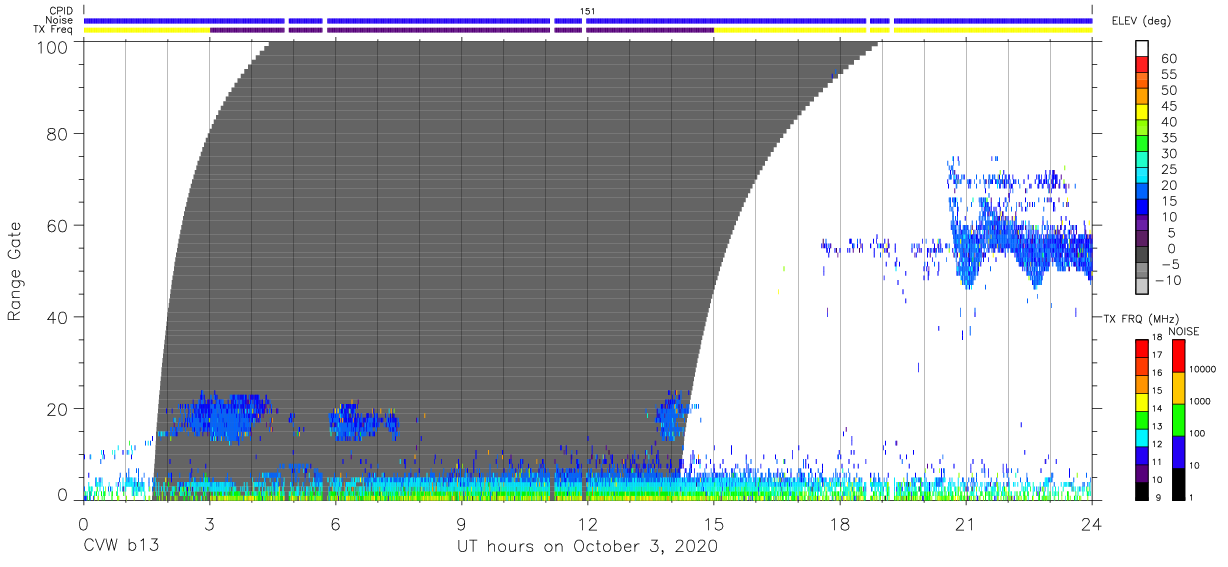Click the 30 tick on ELEV colorbar
Screen dimensions: 1228x567
click(1167, 154)
